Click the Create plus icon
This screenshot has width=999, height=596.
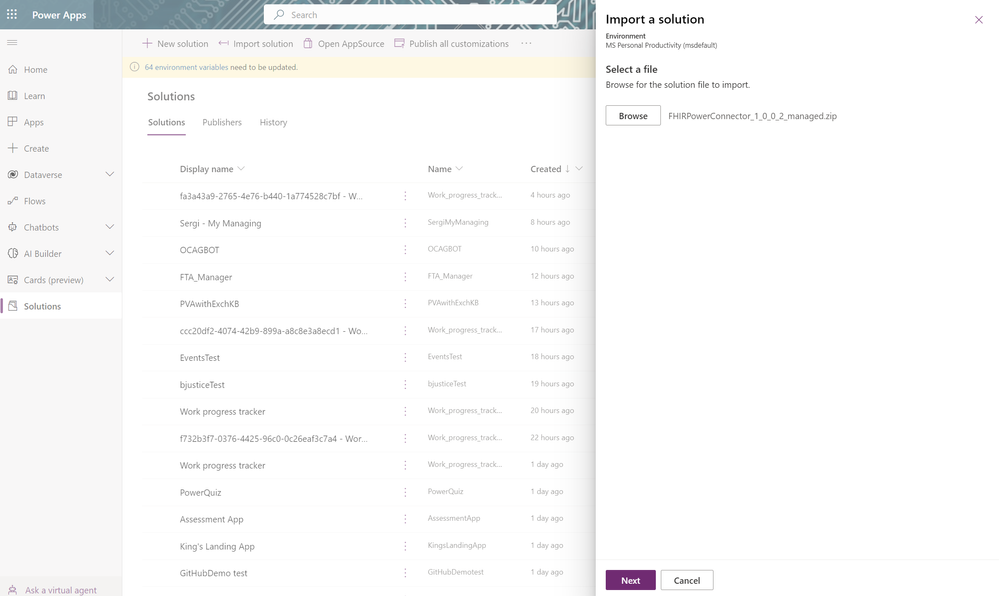tap(13, 148)
